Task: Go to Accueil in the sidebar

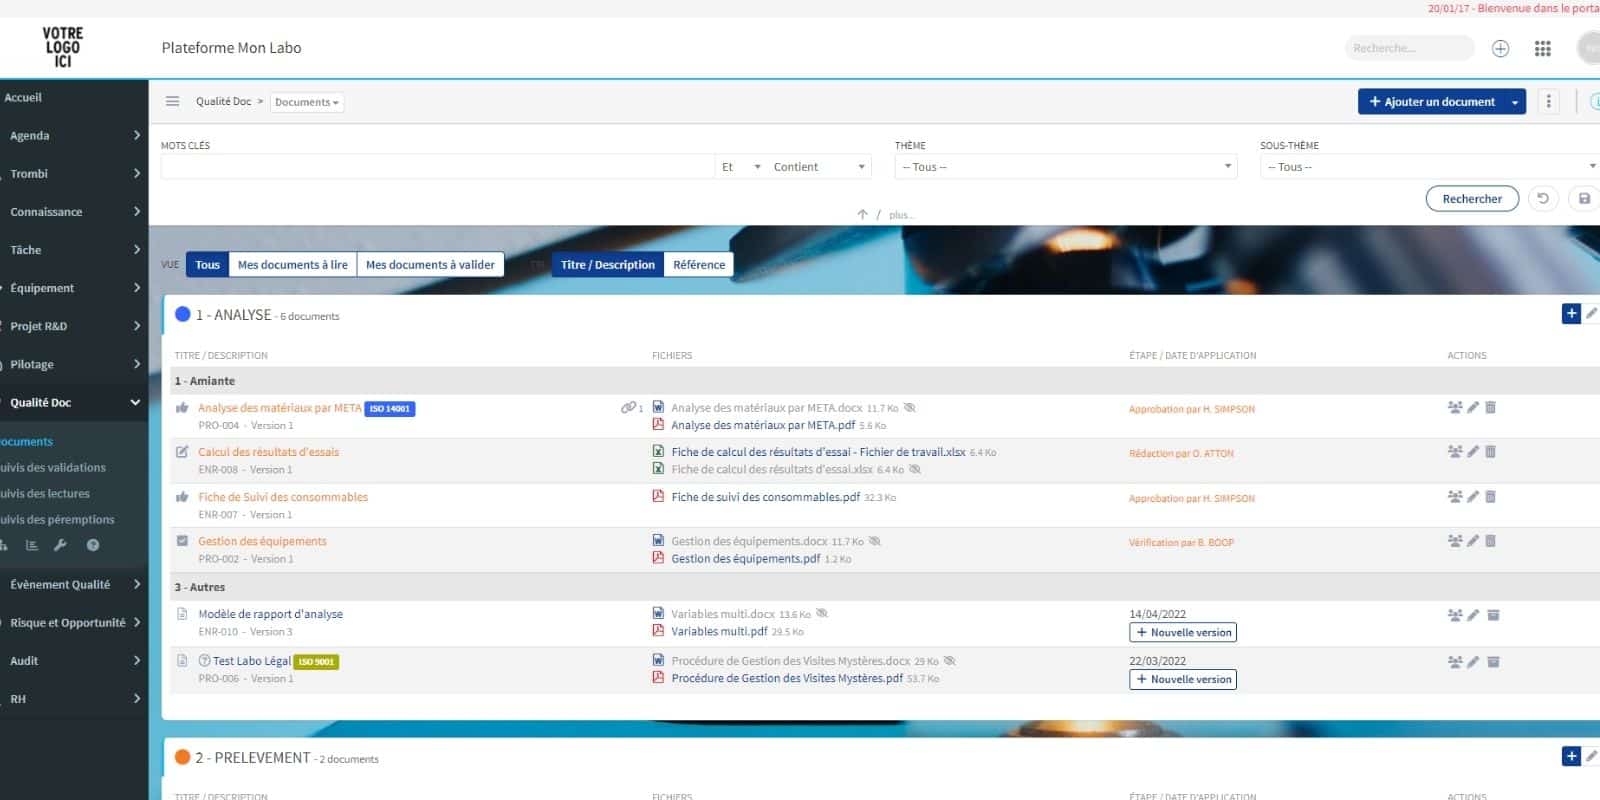Action: tap(23, 98)
